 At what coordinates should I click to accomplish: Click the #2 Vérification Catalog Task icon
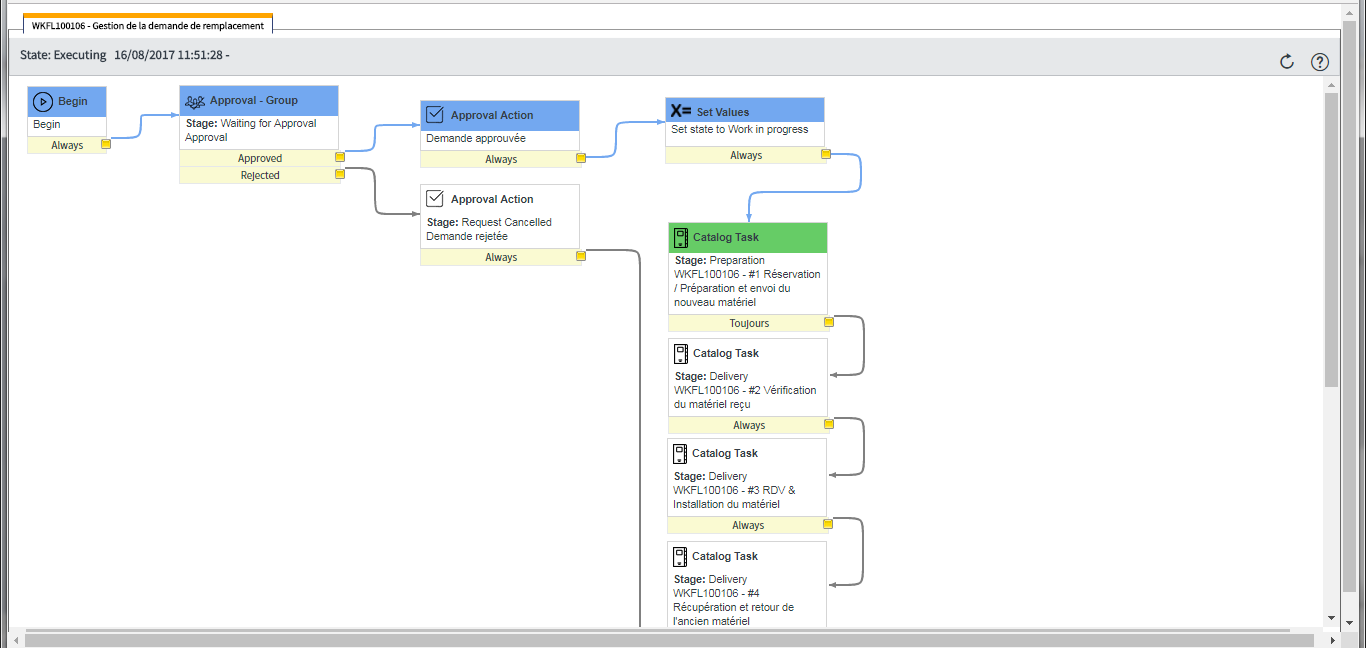pos(681,353)
